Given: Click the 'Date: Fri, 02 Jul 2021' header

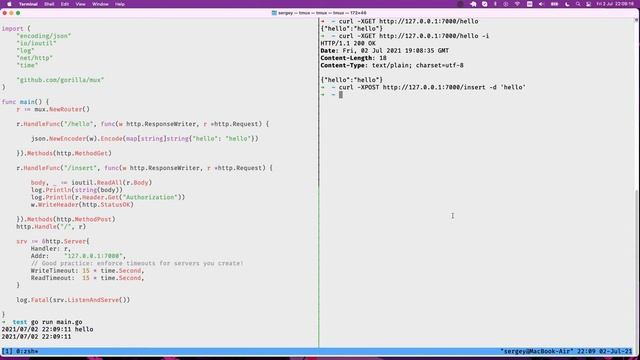Looking at the screenshot, I should click(384, 51).
